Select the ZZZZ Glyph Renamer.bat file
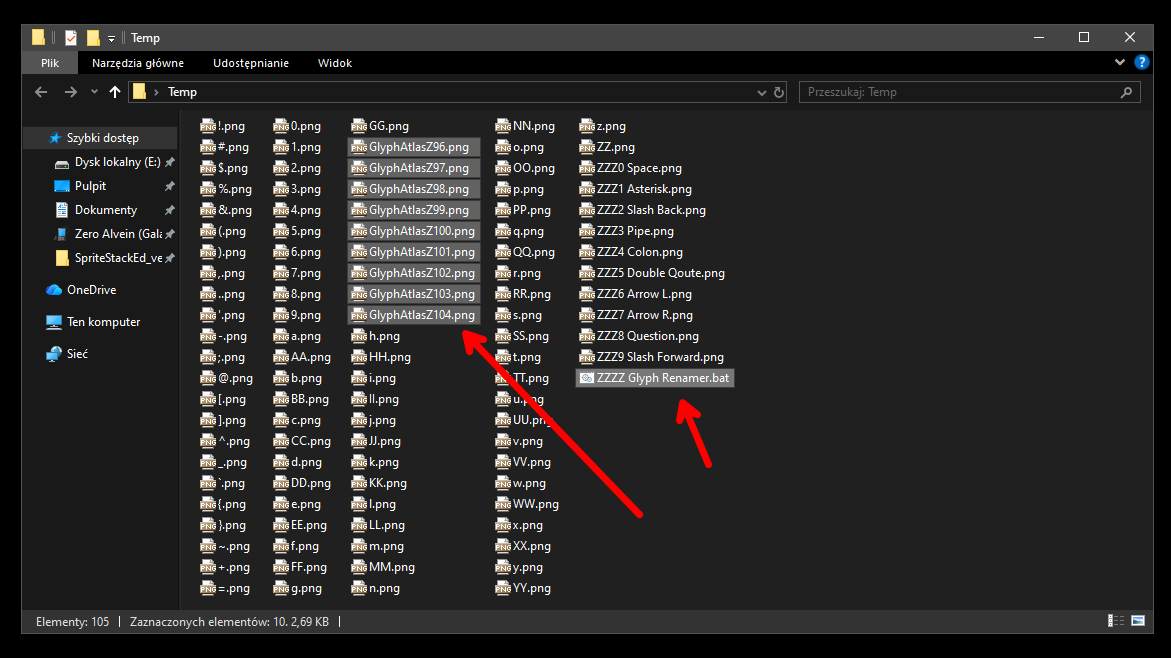 655,378
